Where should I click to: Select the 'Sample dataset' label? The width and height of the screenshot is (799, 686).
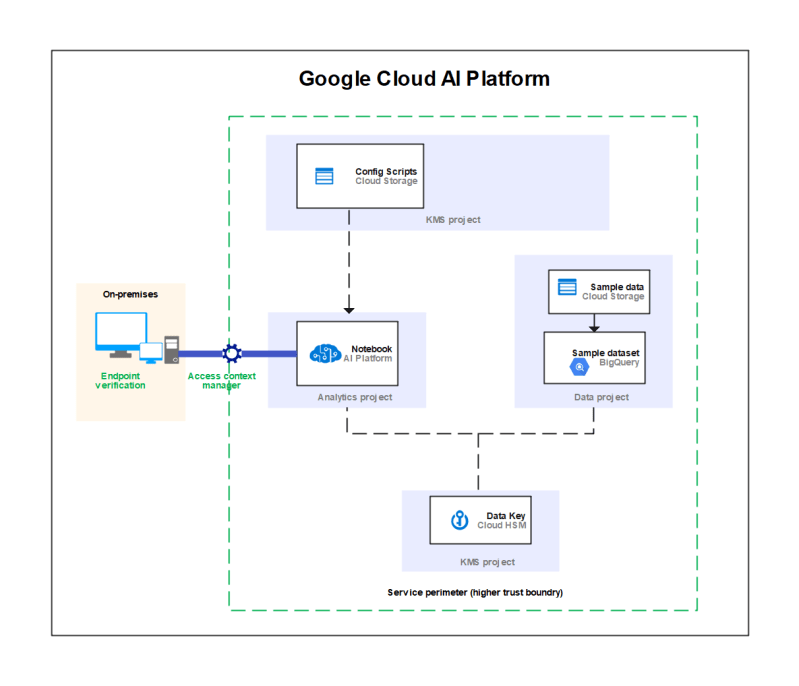(605, 353)
